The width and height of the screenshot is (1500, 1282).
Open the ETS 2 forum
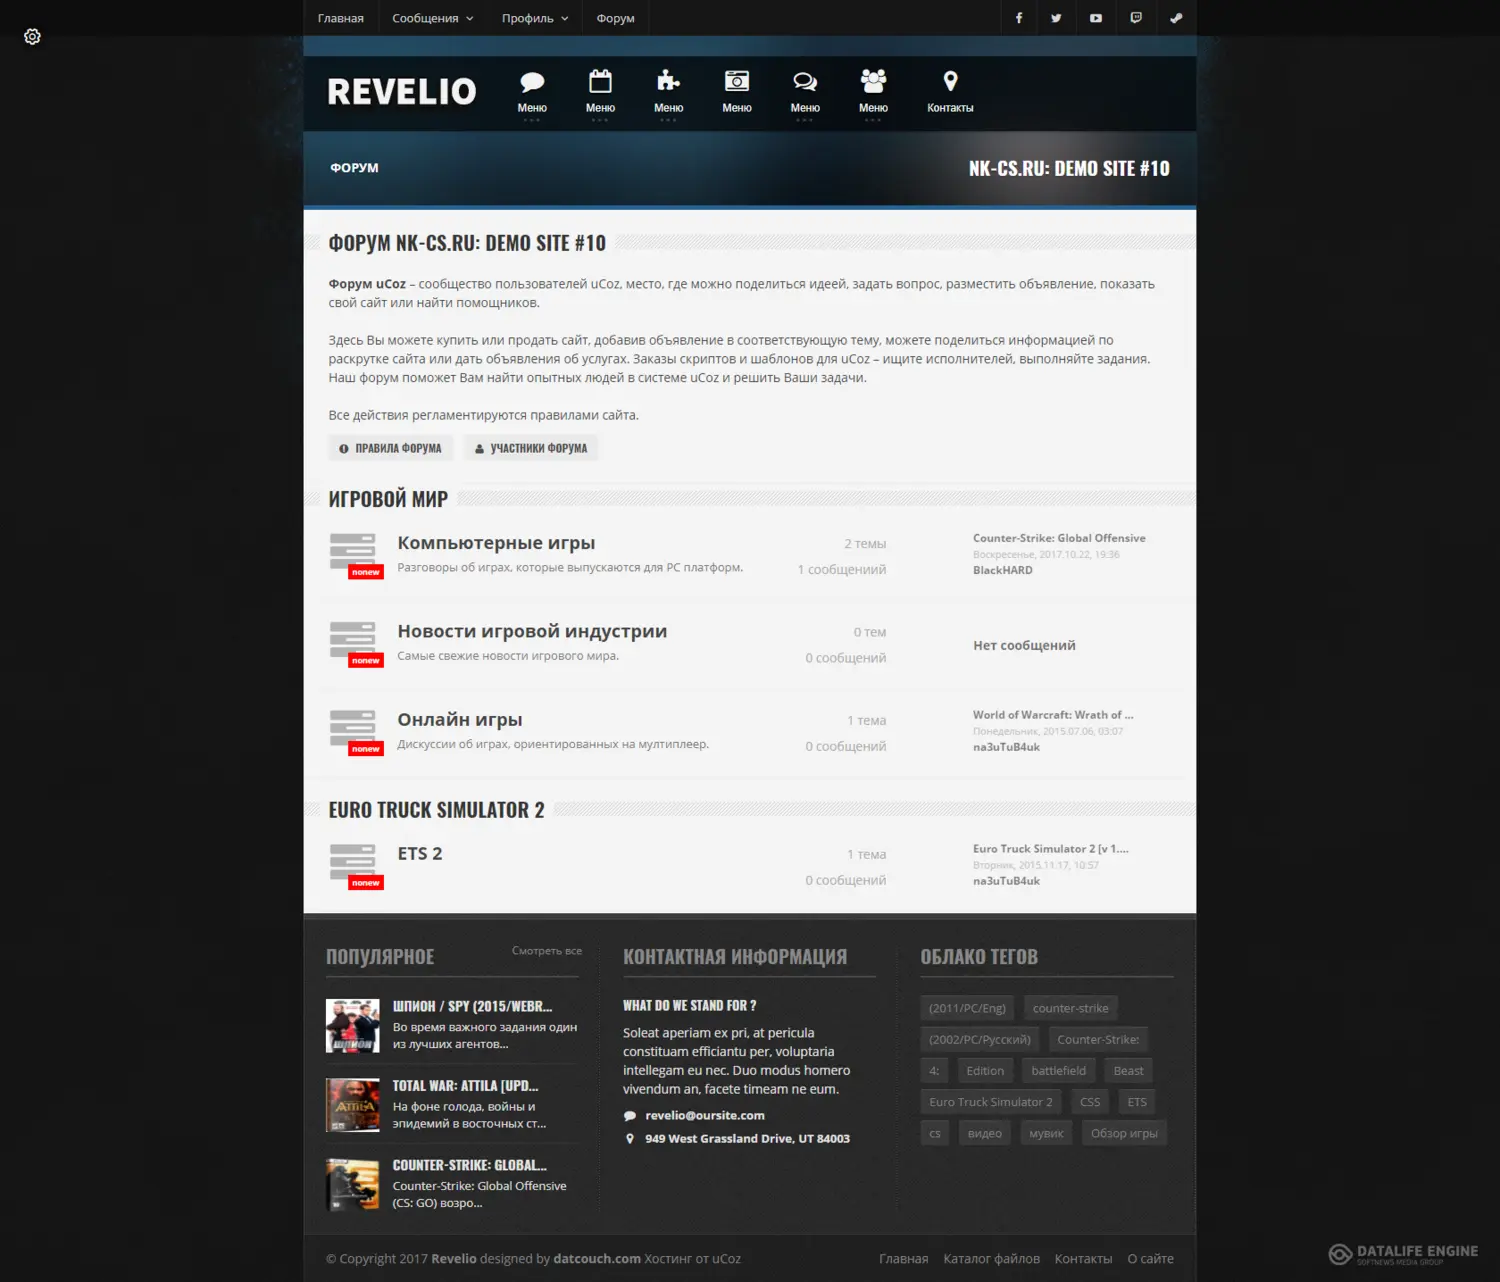click(420, 853)
